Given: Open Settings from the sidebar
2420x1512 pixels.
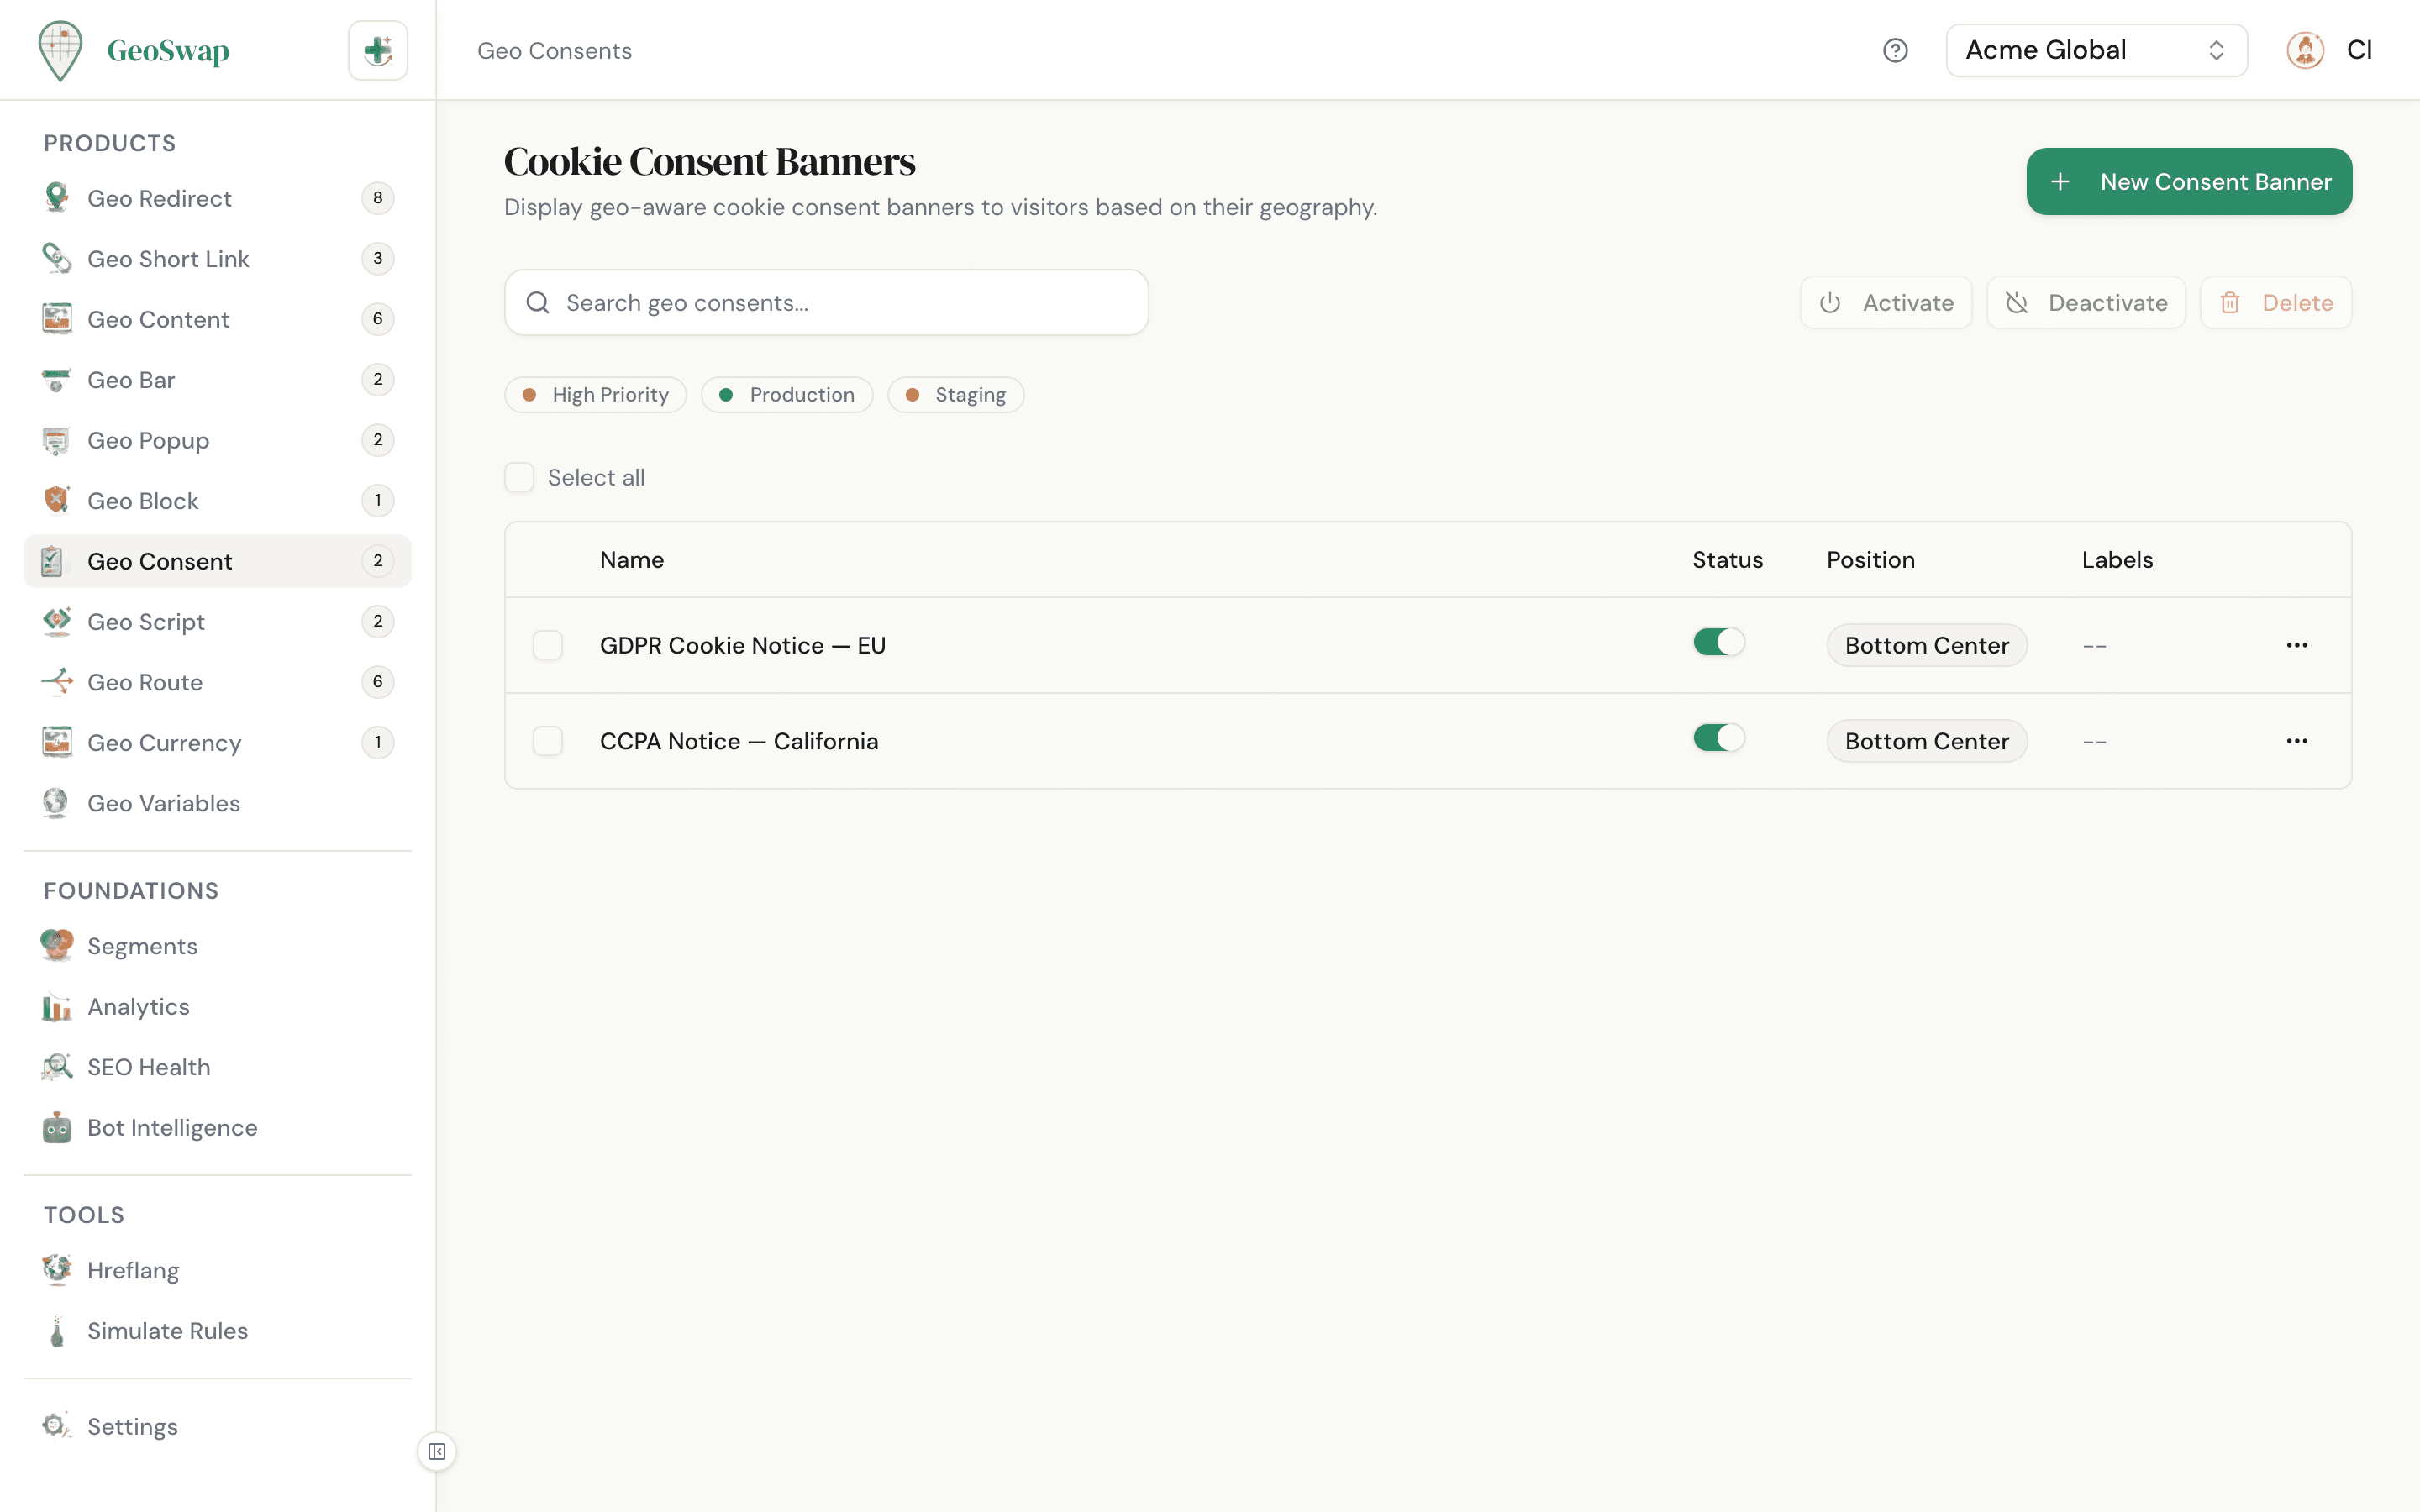Looking at the screenshot, I should pyautogui.click(x=132, y=1426).
